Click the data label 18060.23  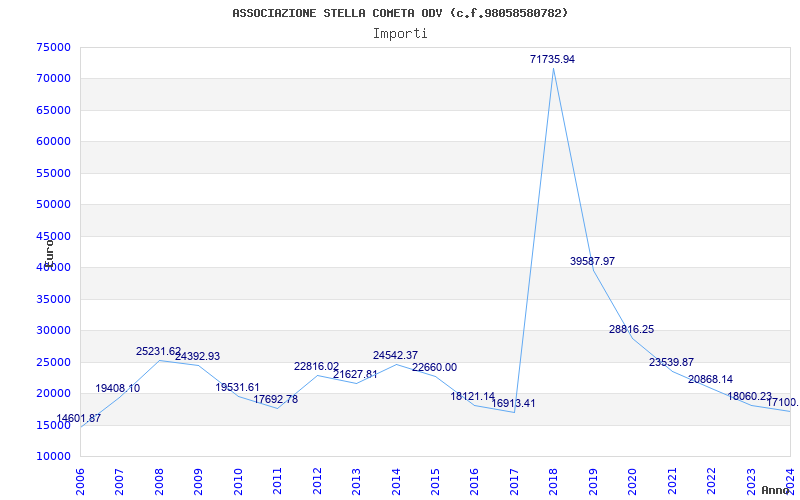click(749, 396)
